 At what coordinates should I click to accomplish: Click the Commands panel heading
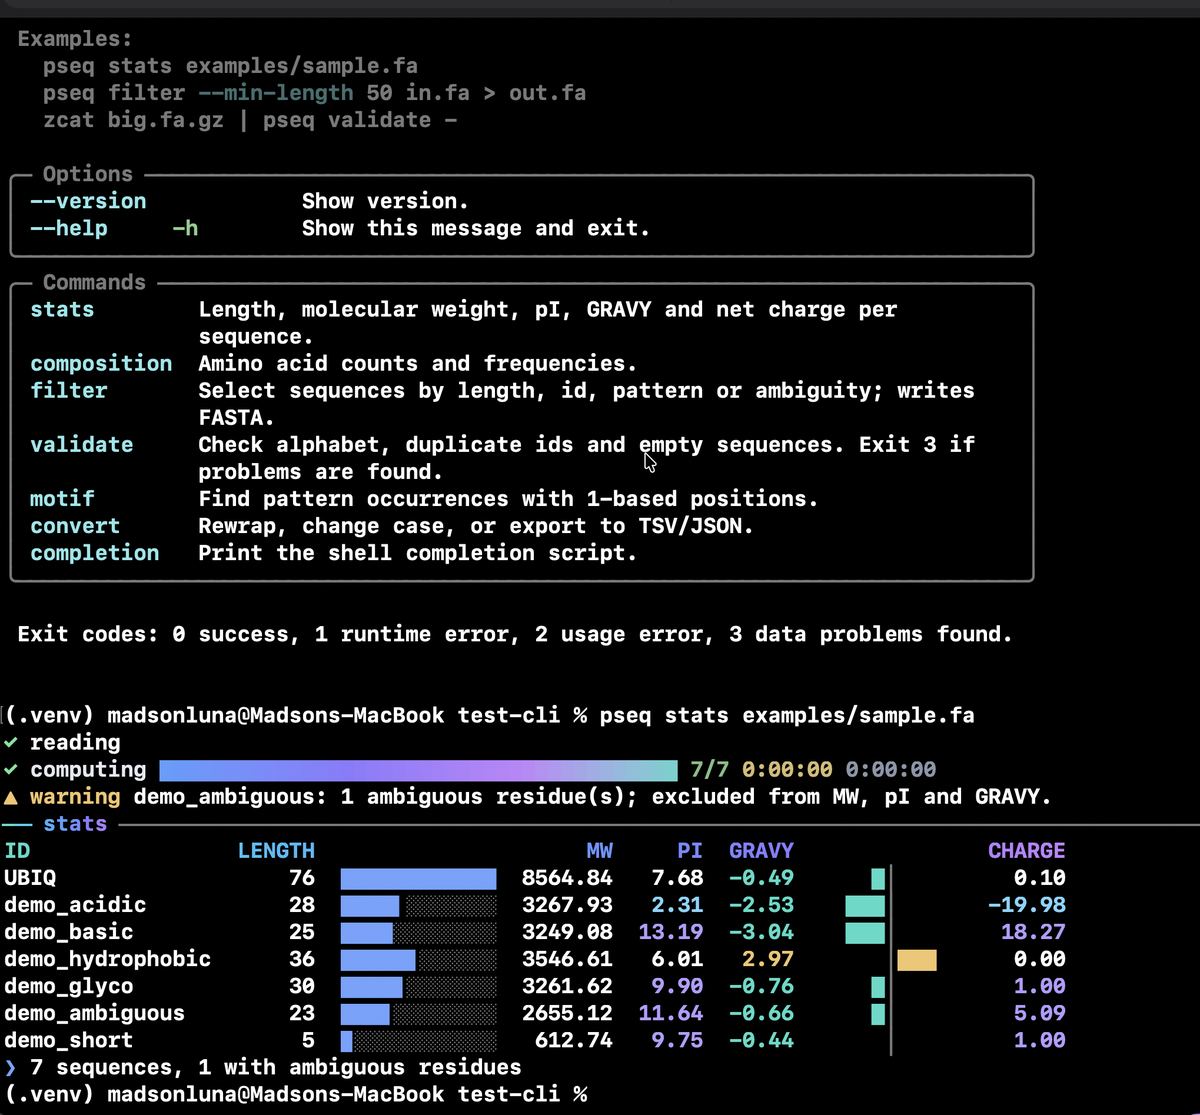point(95,282)
